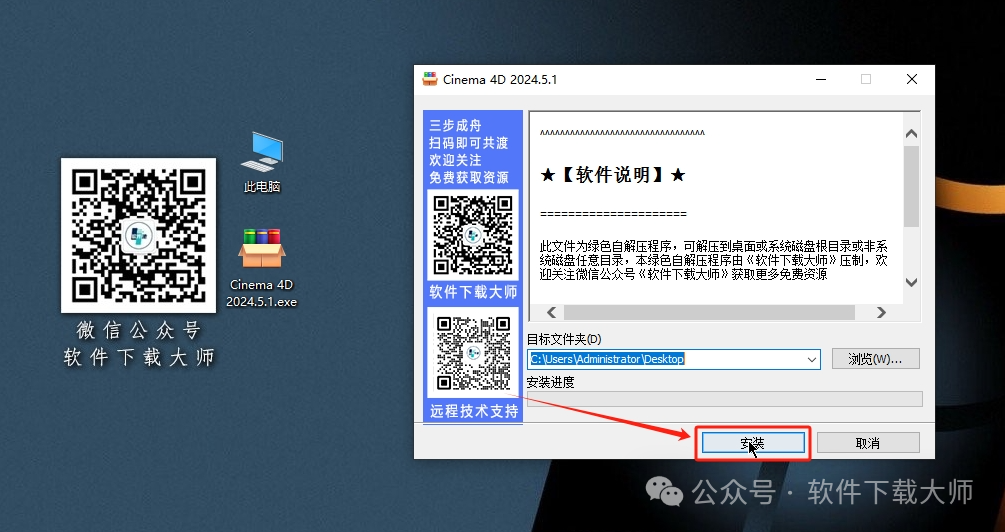Click the 安装进度 progress bar

(x=724, y=399)
